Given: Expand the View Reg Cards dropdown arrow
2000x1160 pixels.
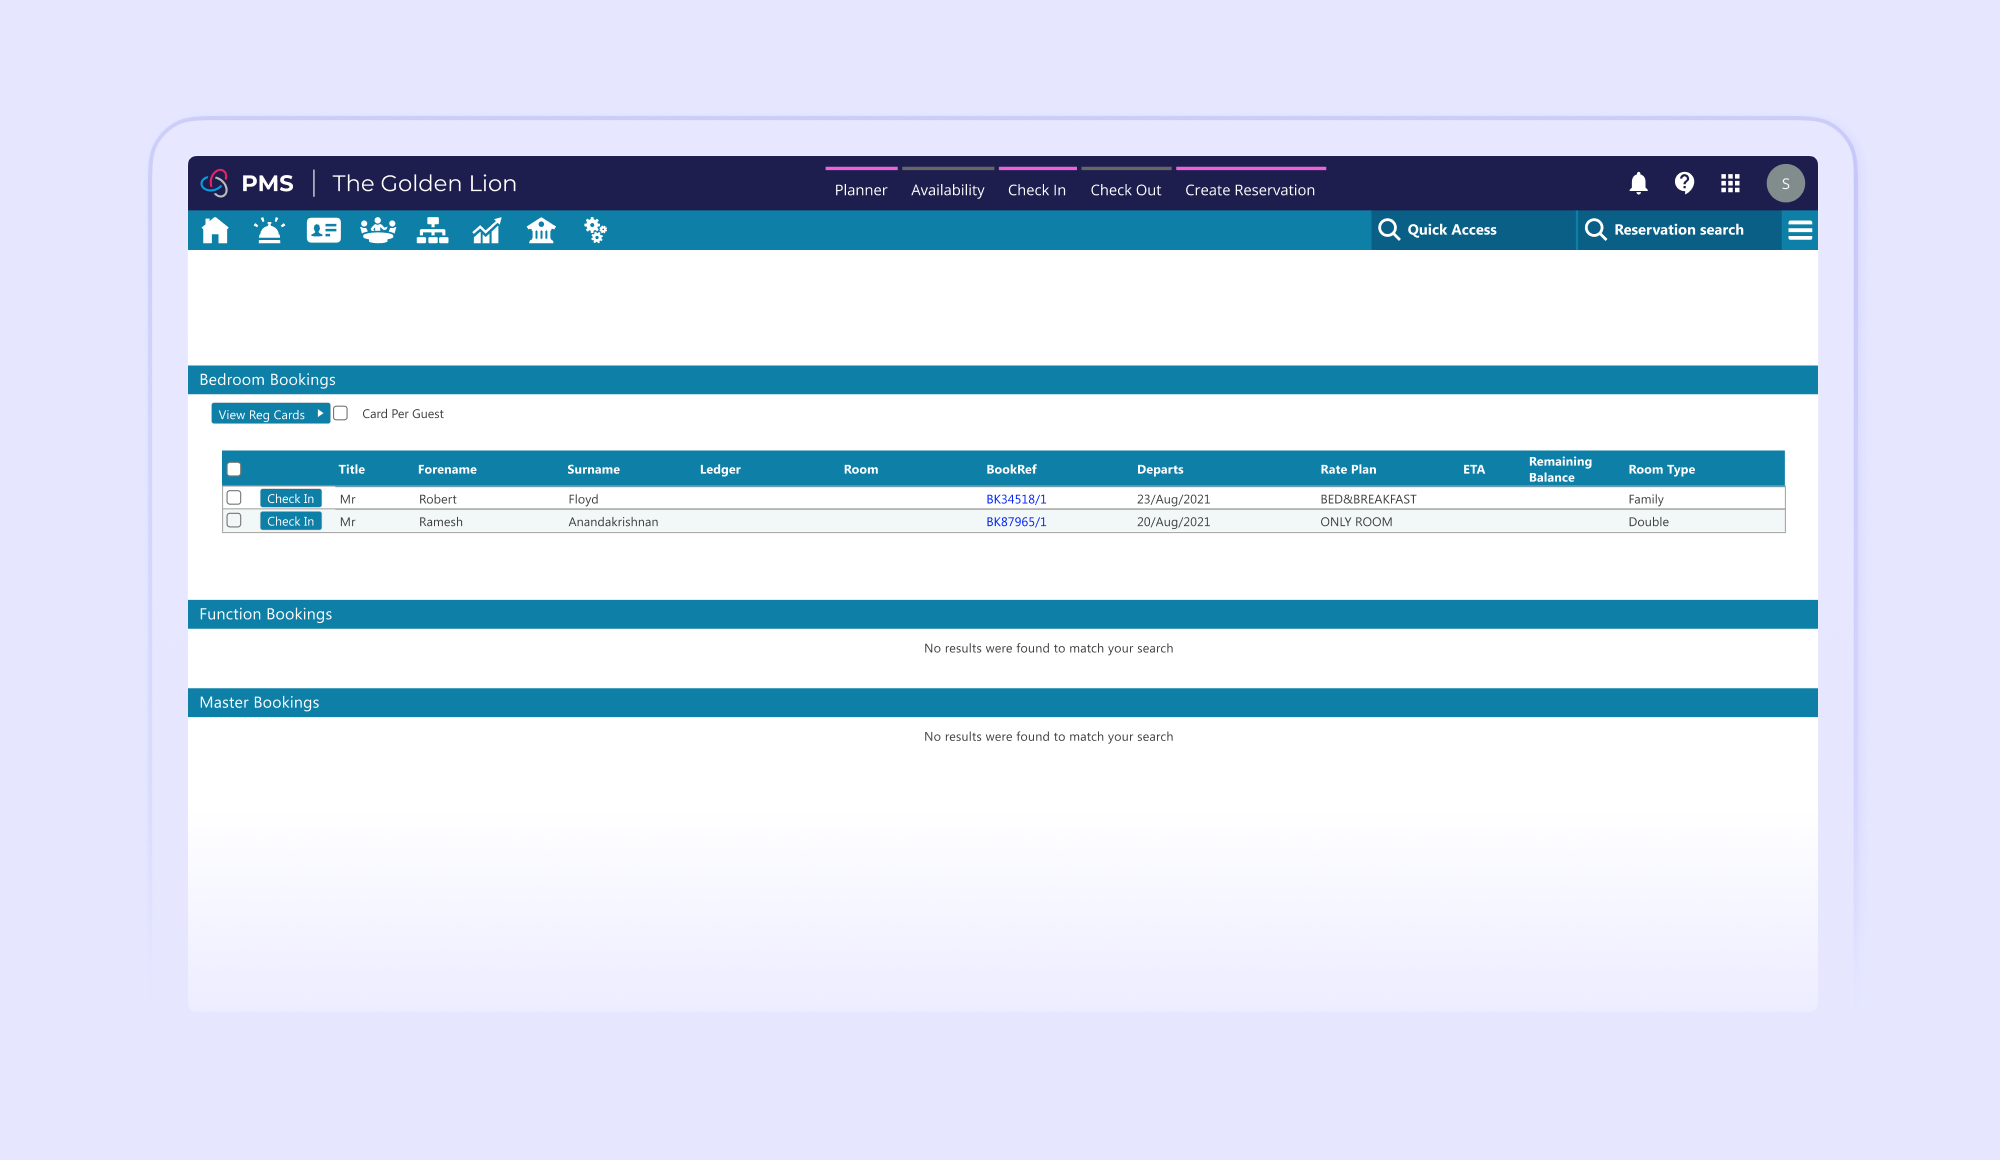Looking at the screenshot, I should [320, 413].
